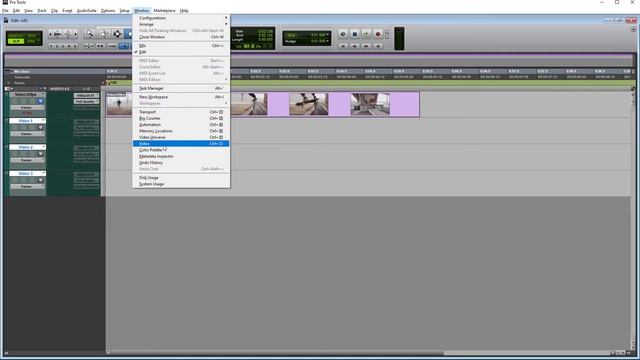Toggle Video online button on Video 2 track

tap(40, 154)
